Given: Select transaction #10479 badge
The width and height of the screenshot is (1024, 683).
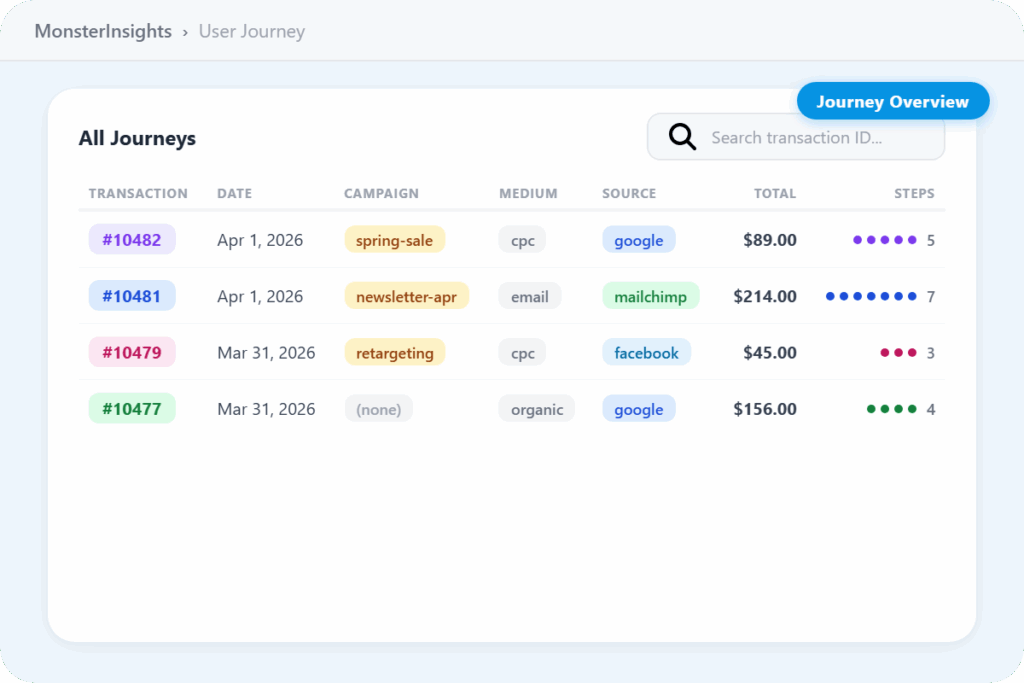Looking at the screenshot, I should tap(132, 352).
